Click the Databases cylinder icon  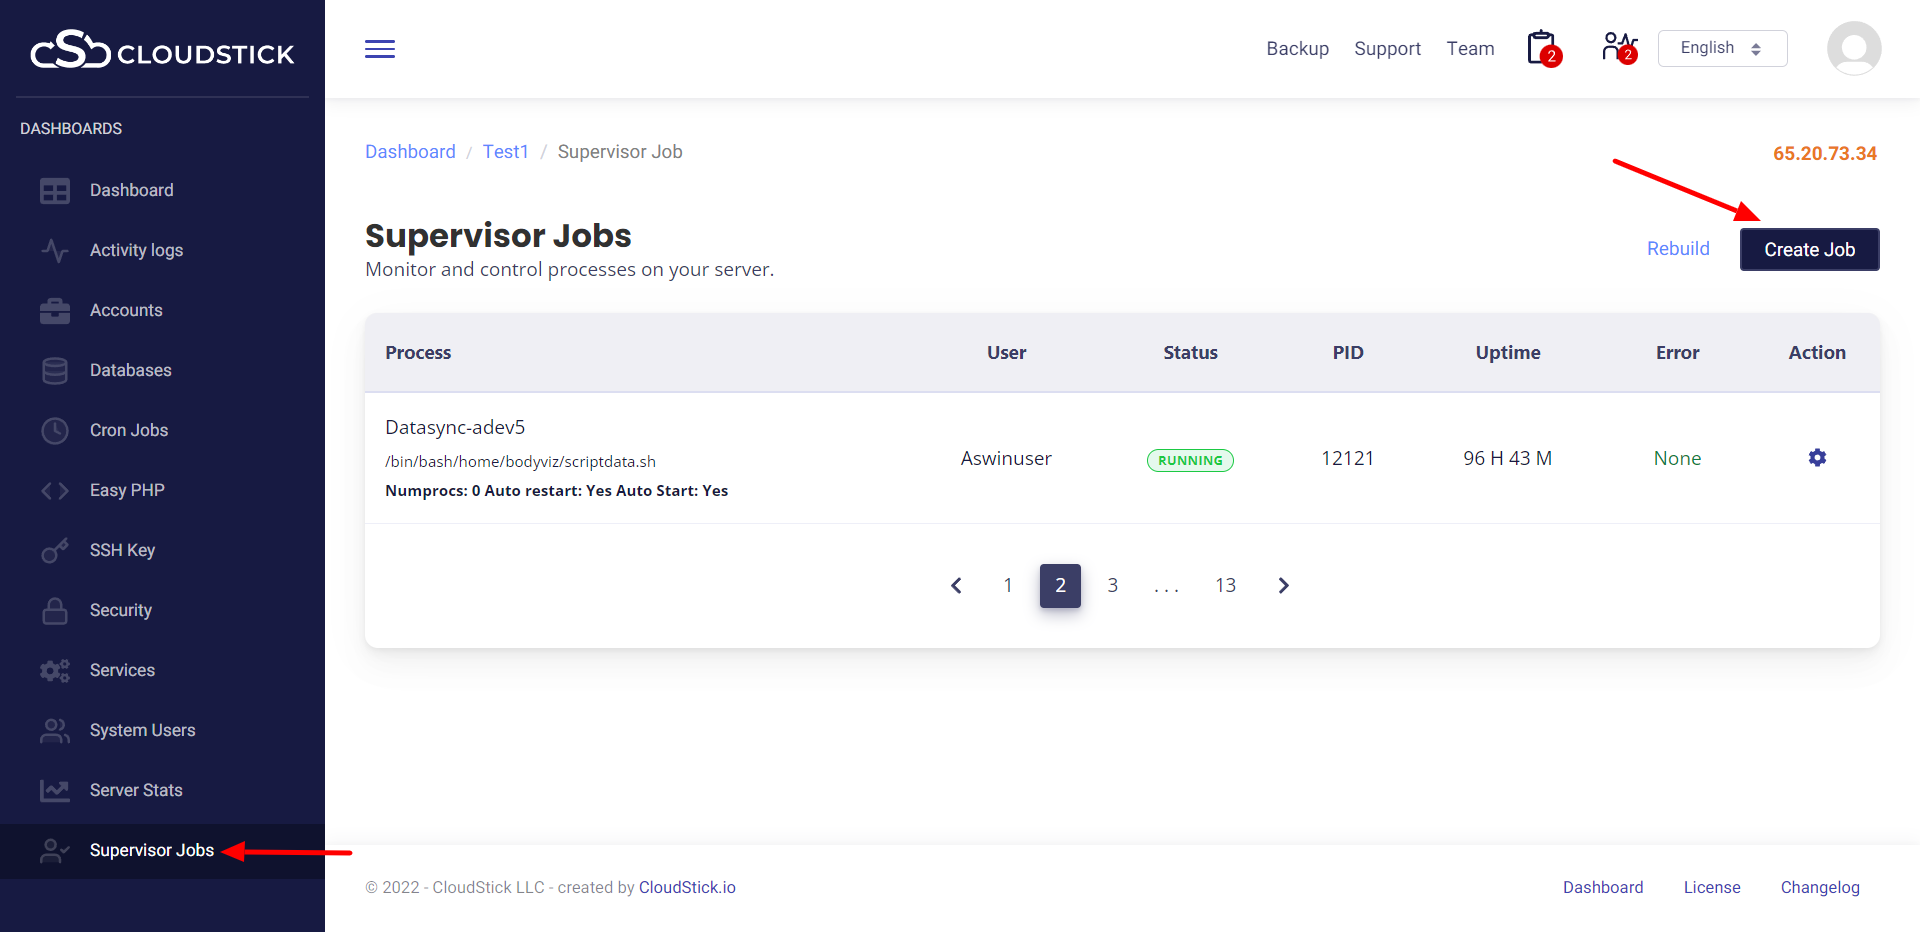coord(55,371)
